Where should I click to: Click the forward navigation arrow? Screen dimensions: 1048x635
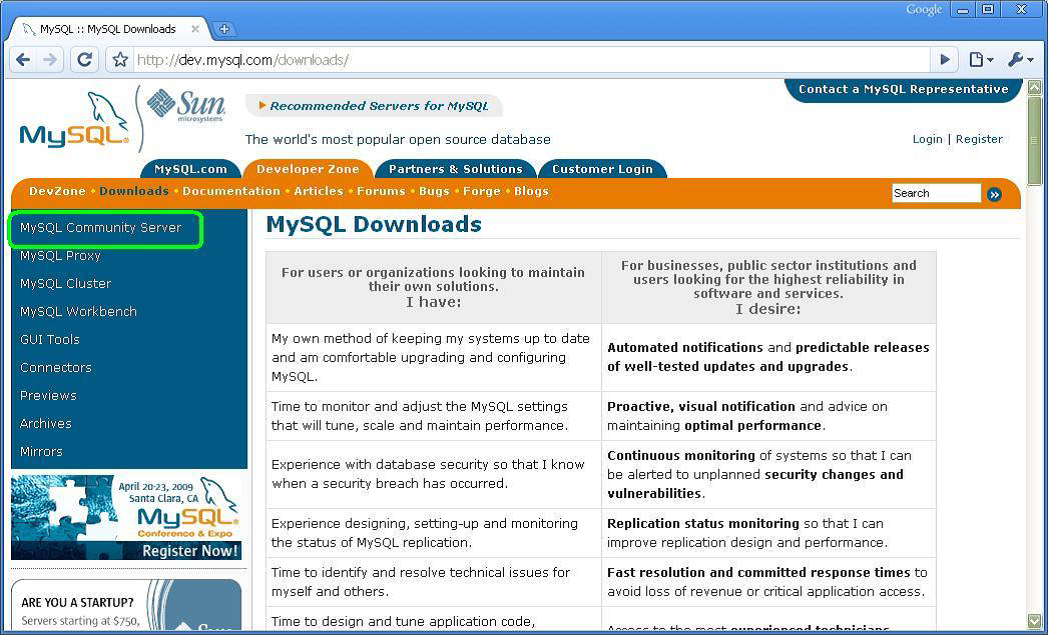coord(52,59)
